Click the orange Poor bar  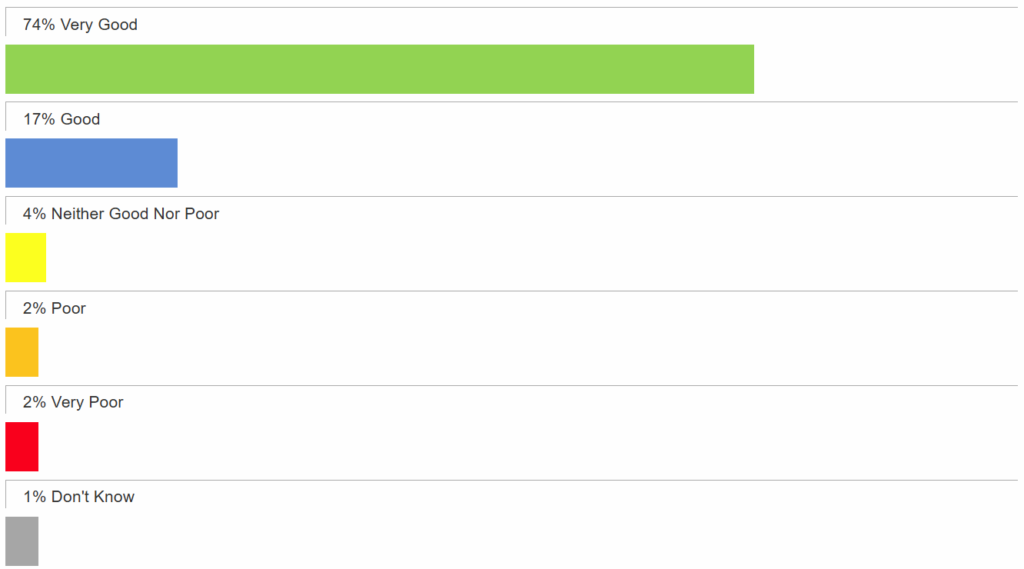coord(22,352)
